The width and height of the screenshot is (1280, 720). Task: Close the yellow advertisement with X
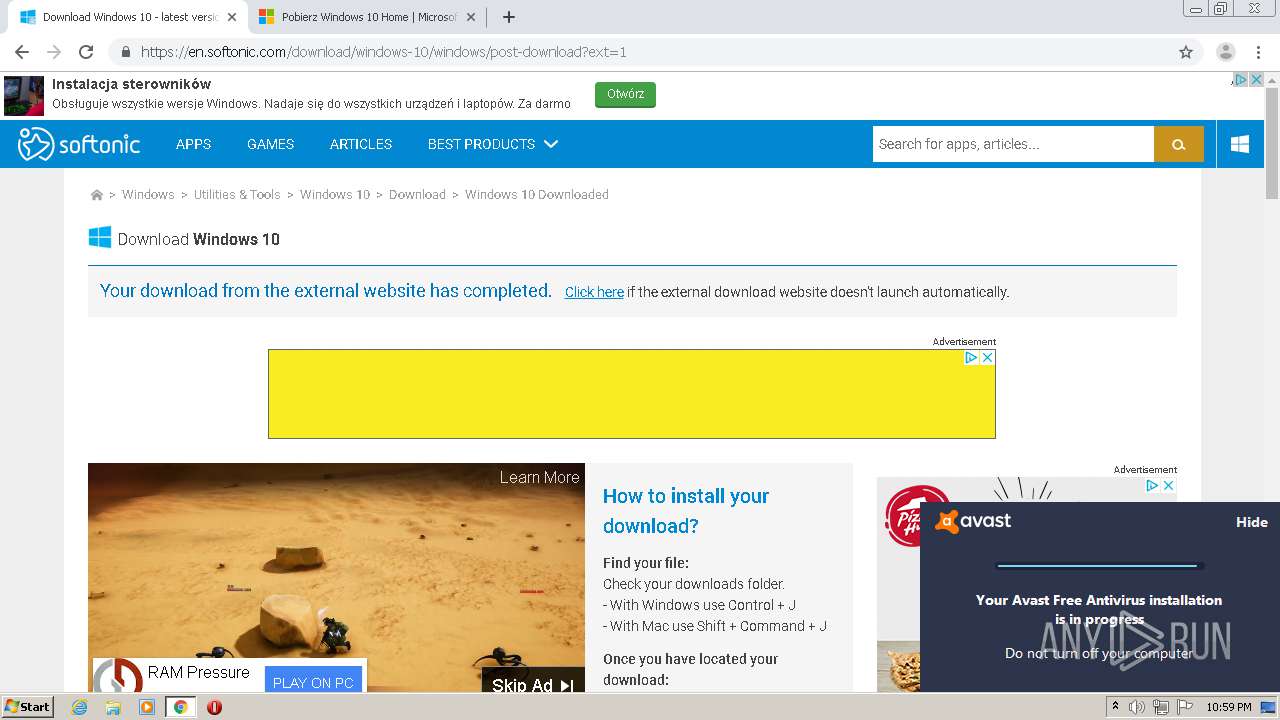click(987, 358)
